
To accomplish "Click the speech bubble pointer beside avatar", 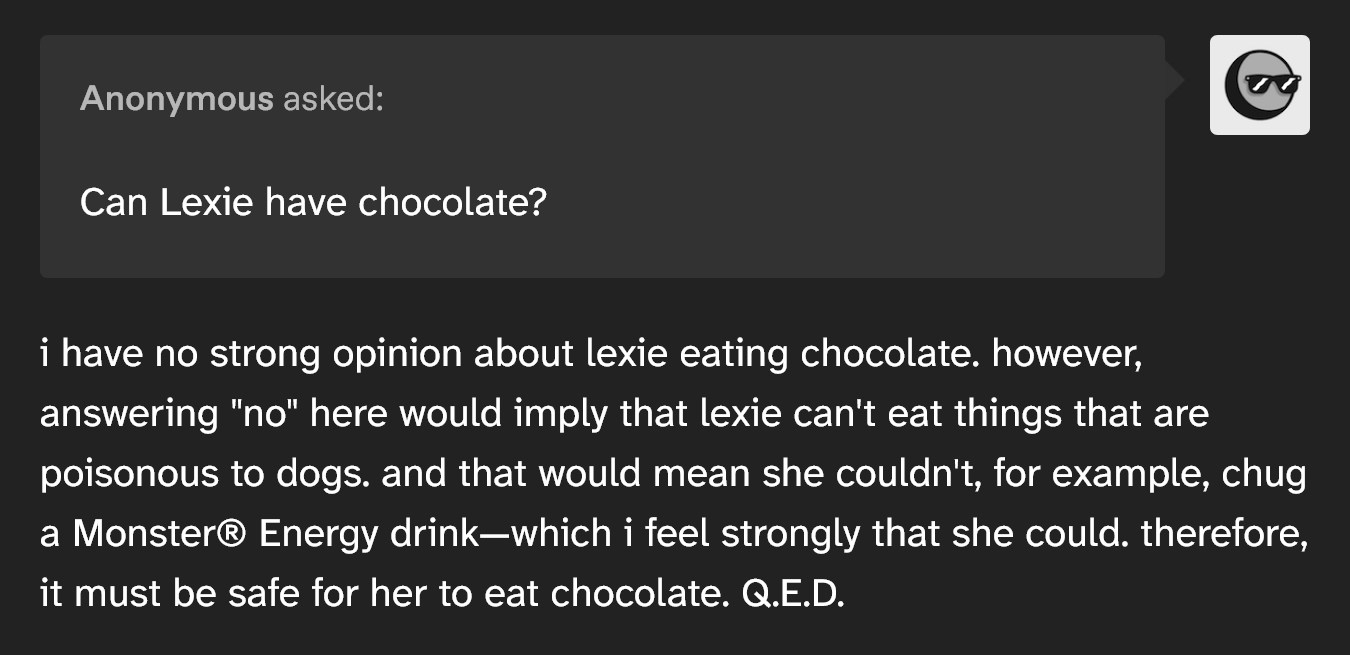I will [x=1175, y=78].
